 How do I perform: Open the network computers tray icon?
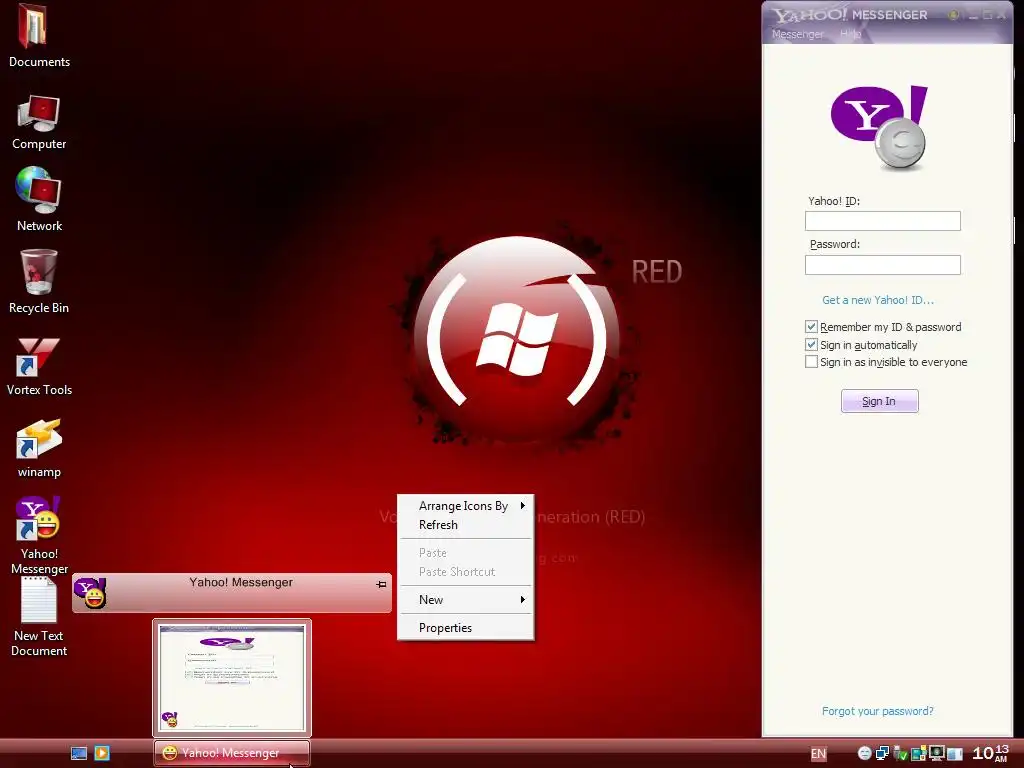pos(882,753)
